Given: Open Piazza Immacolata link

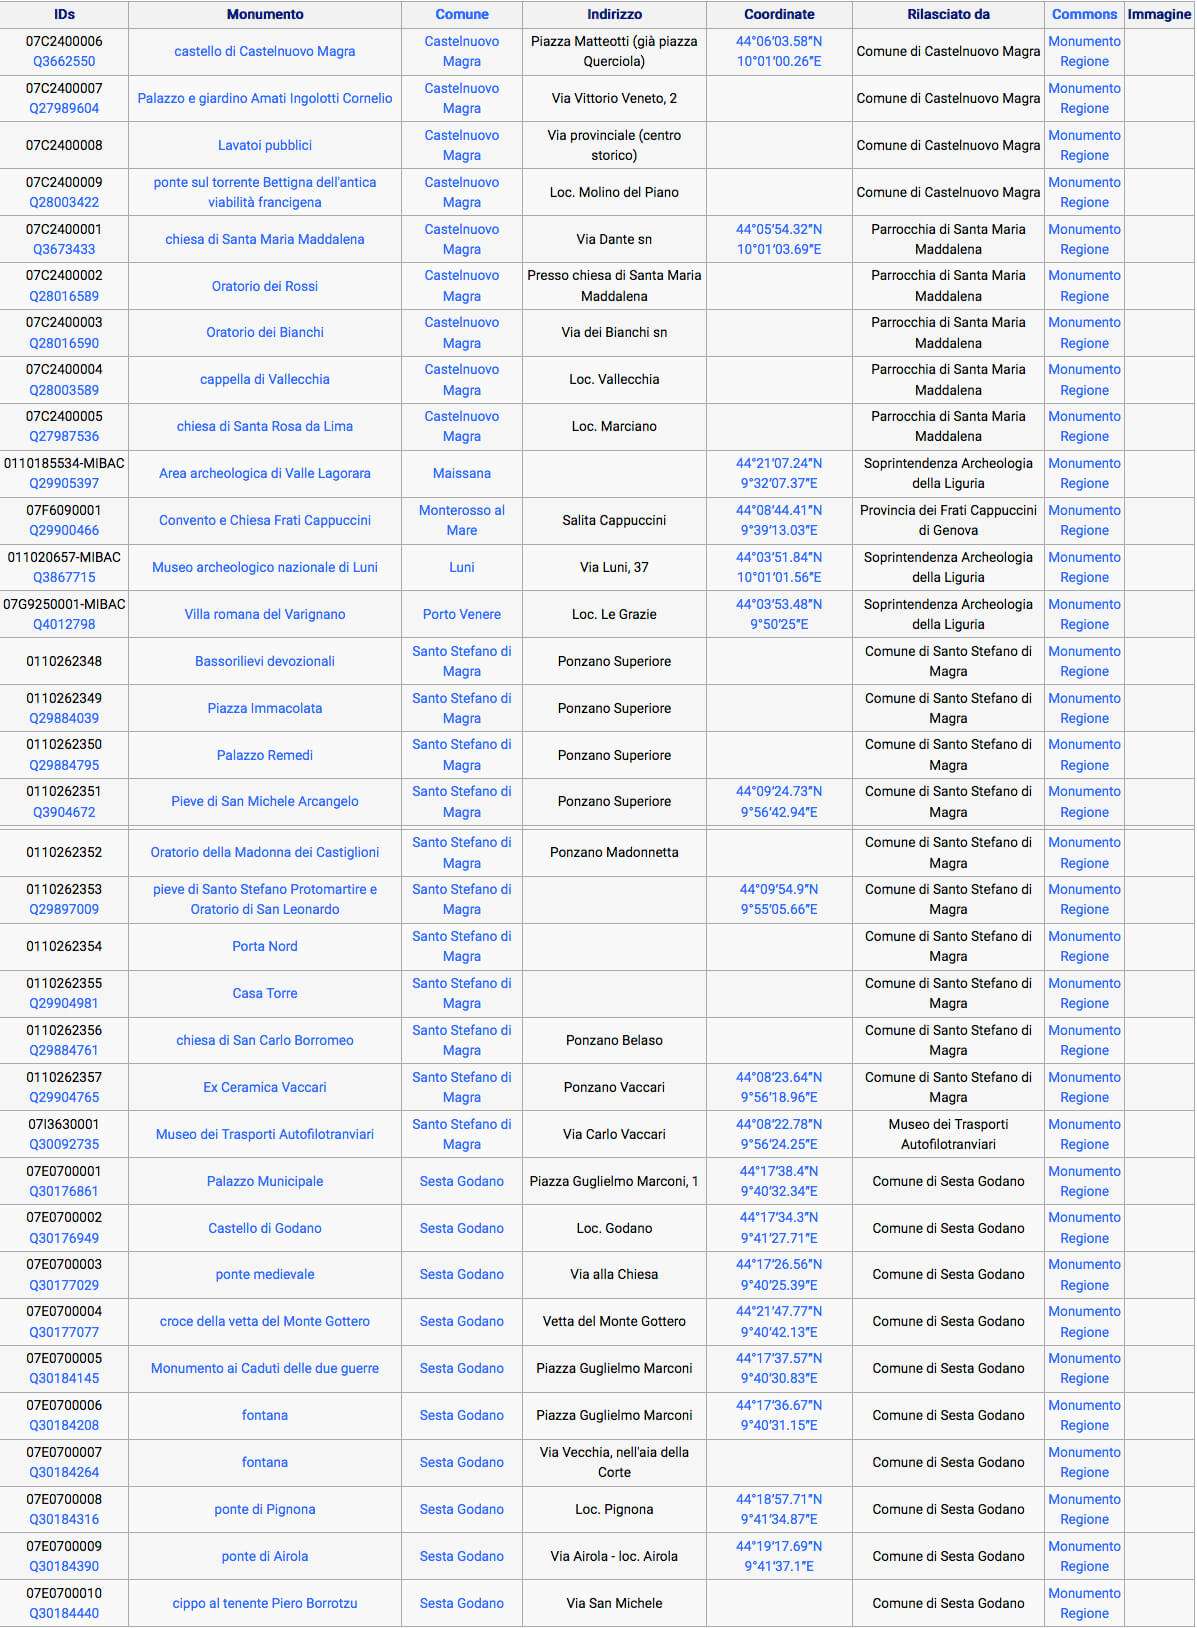Looking at the screenshot, I should click(x=265, y=708).
